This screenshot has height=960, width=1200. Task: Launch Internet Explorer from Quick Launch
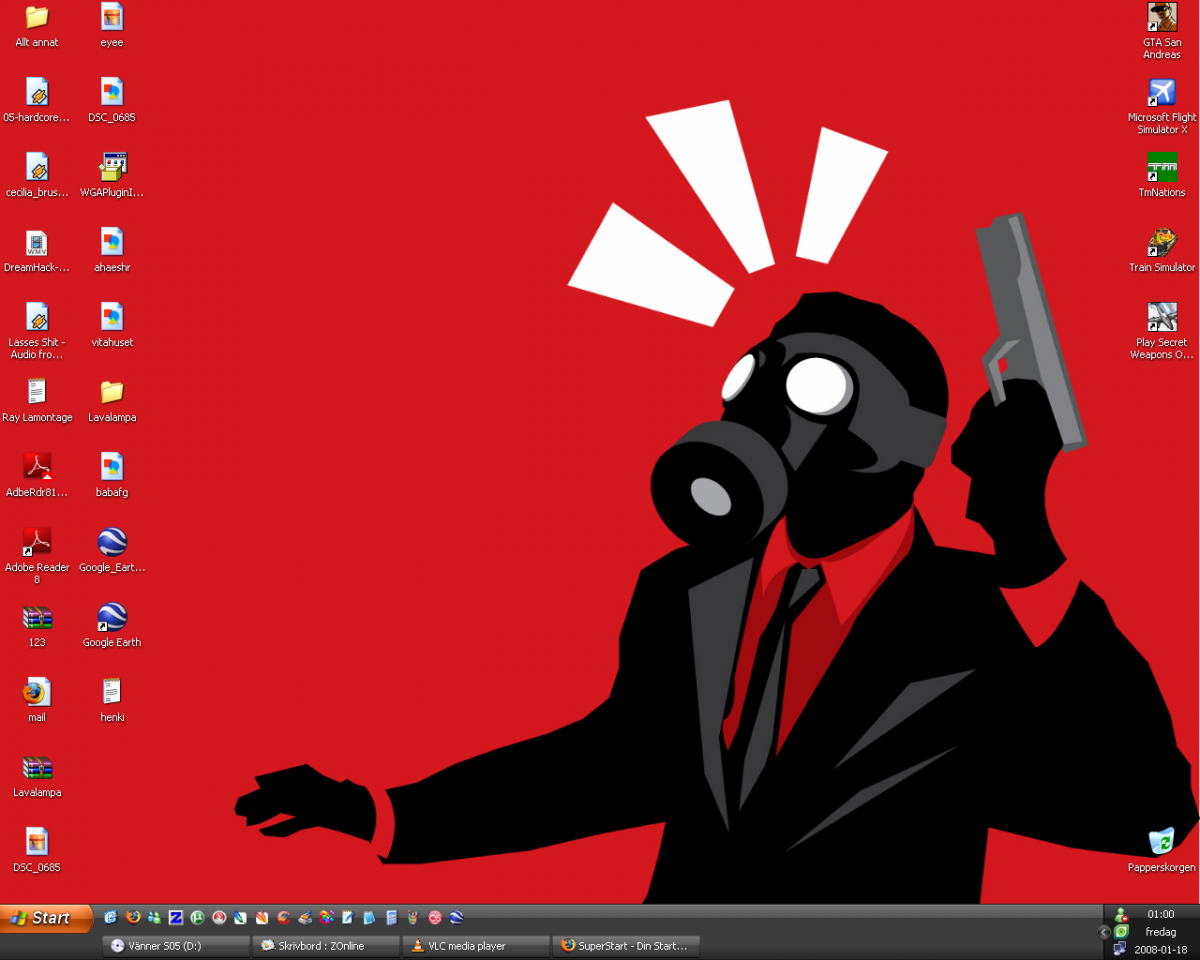pos(111,917)
